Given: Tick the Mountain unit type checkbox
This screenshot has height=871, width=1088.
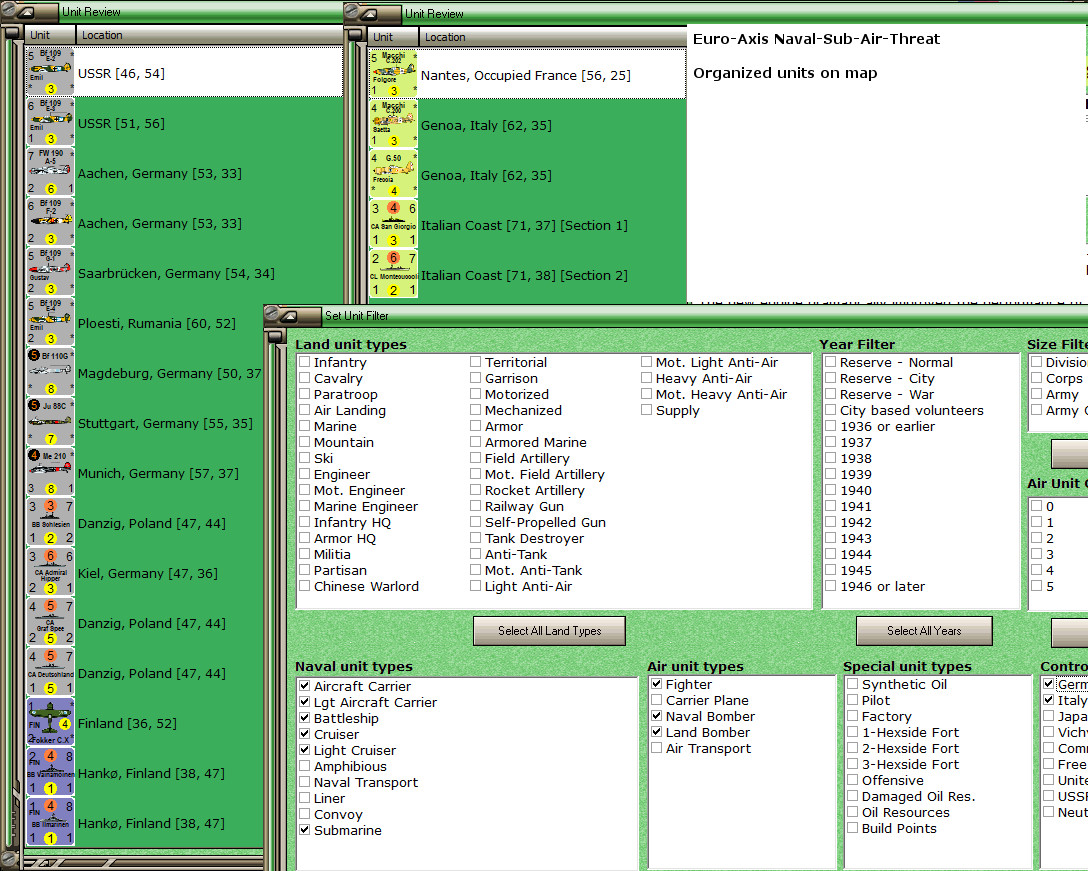Looking at the screenshot, I should coord(304,441).
